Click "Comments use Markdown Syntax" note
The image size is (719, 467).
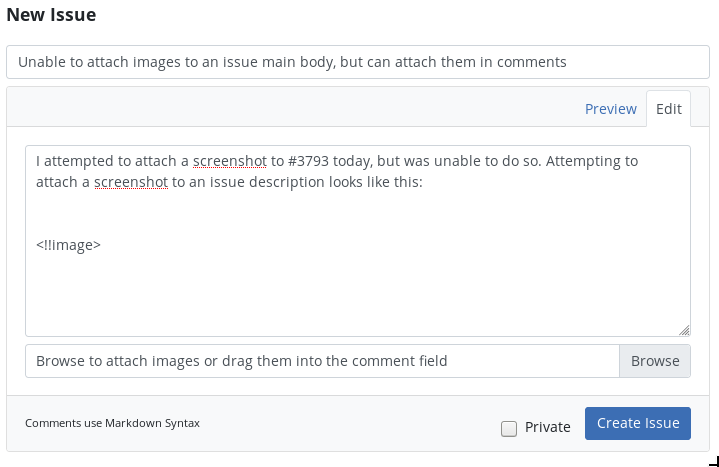pyautogui.click(x=112, y=423)
